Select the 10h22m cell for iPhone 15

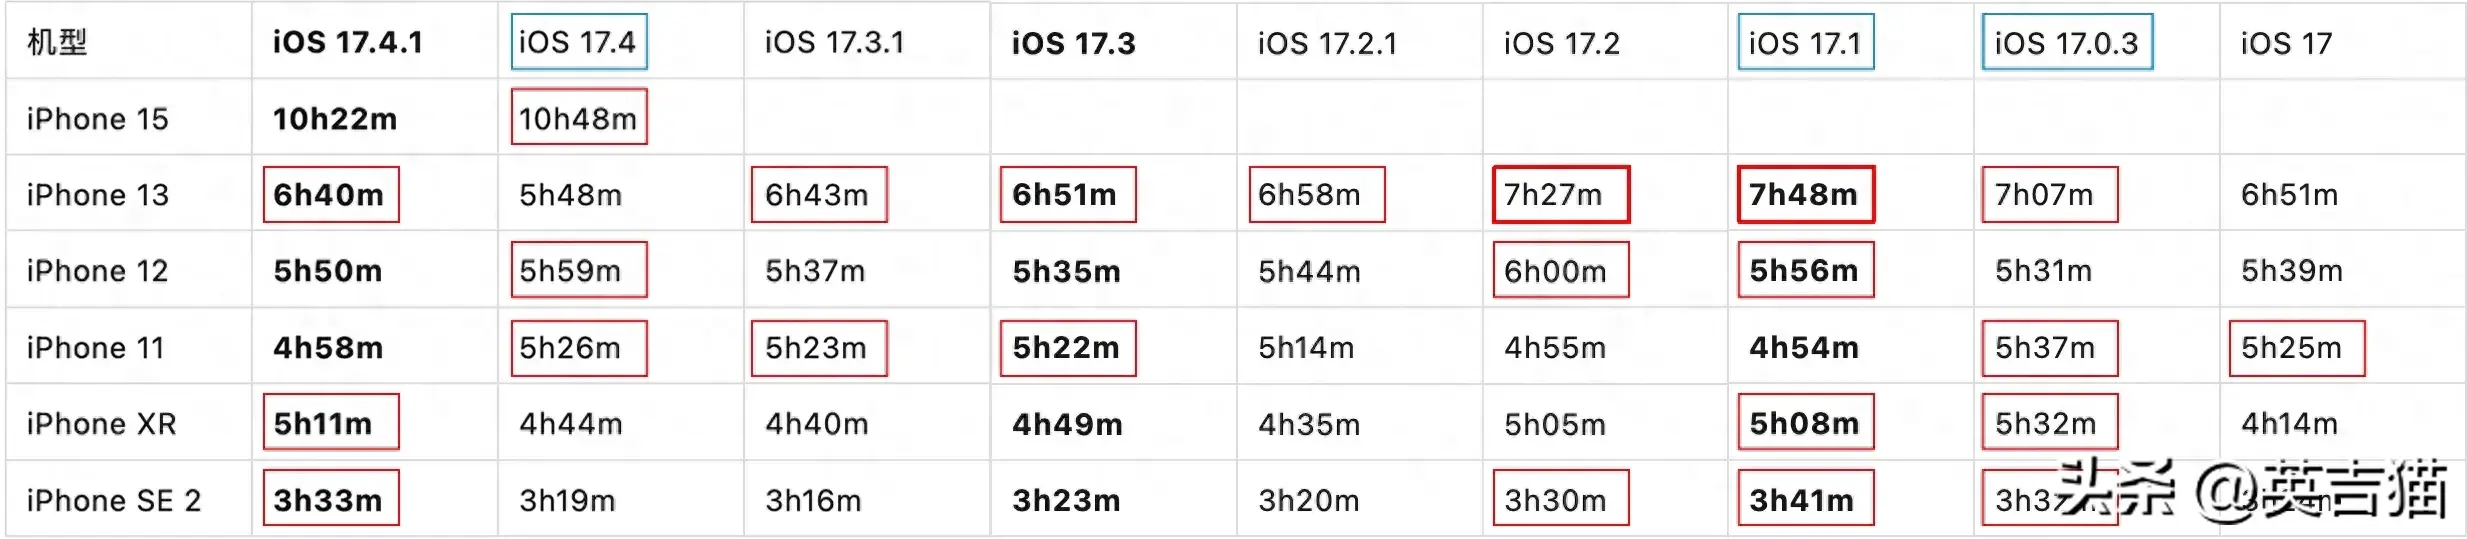coord(335,119)
